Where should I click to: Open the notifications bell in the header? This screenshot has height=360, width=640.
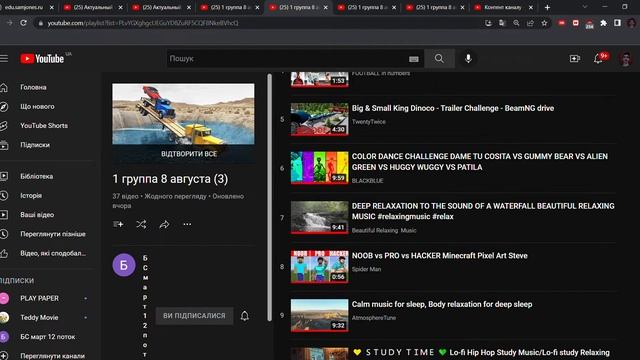click(x=599, y=58)
